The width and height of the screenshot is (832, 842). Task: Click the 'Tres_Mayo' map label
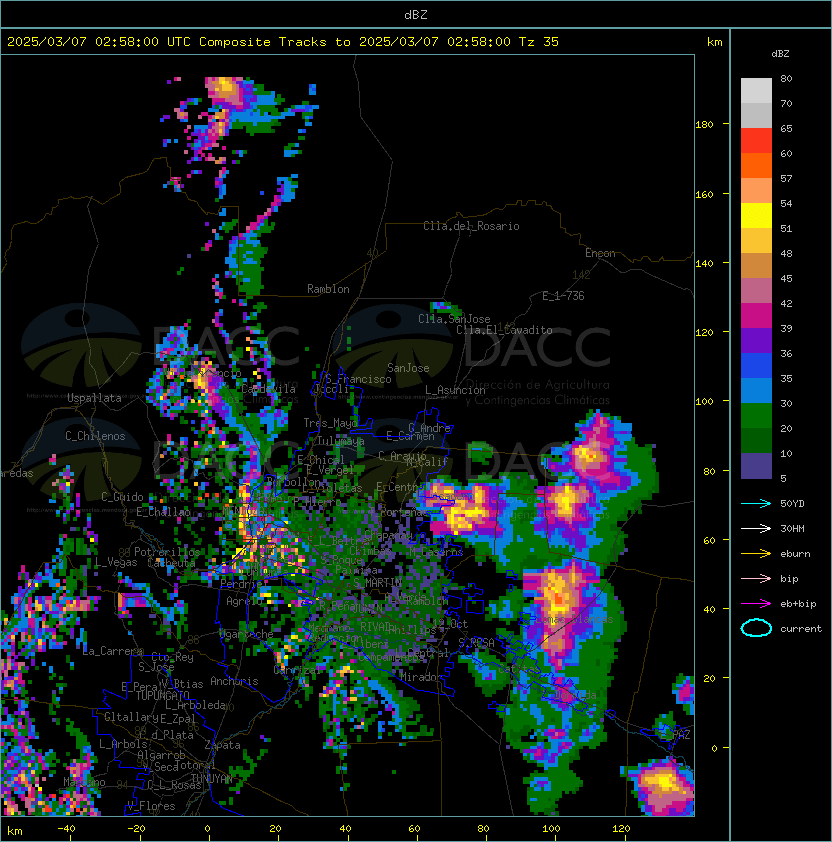click(330, 423)
